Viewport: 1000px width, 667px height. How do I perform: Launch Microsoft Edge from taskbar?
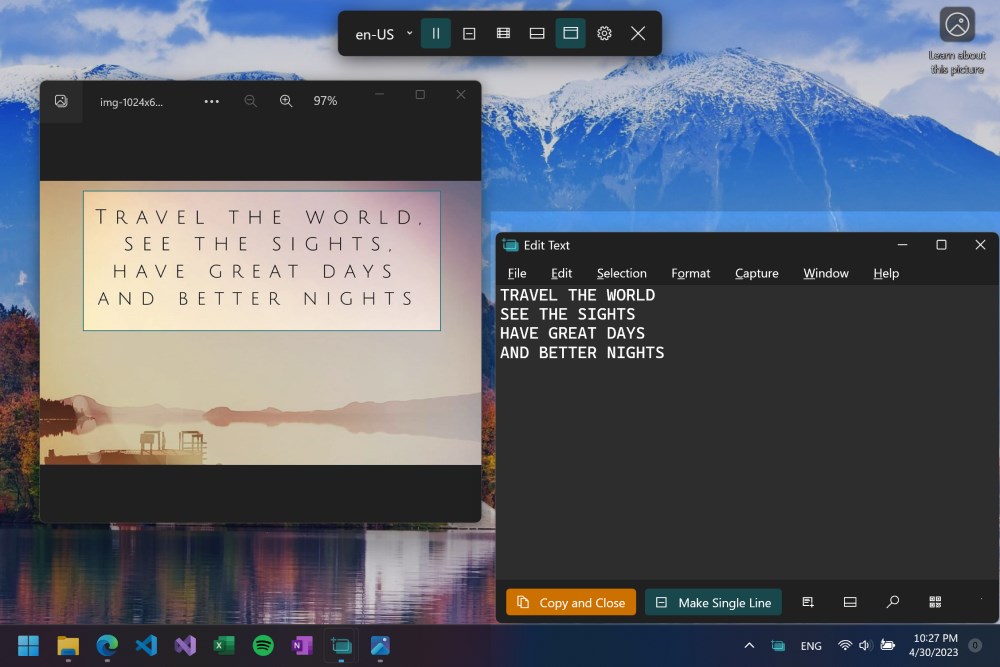pos(107,646)
